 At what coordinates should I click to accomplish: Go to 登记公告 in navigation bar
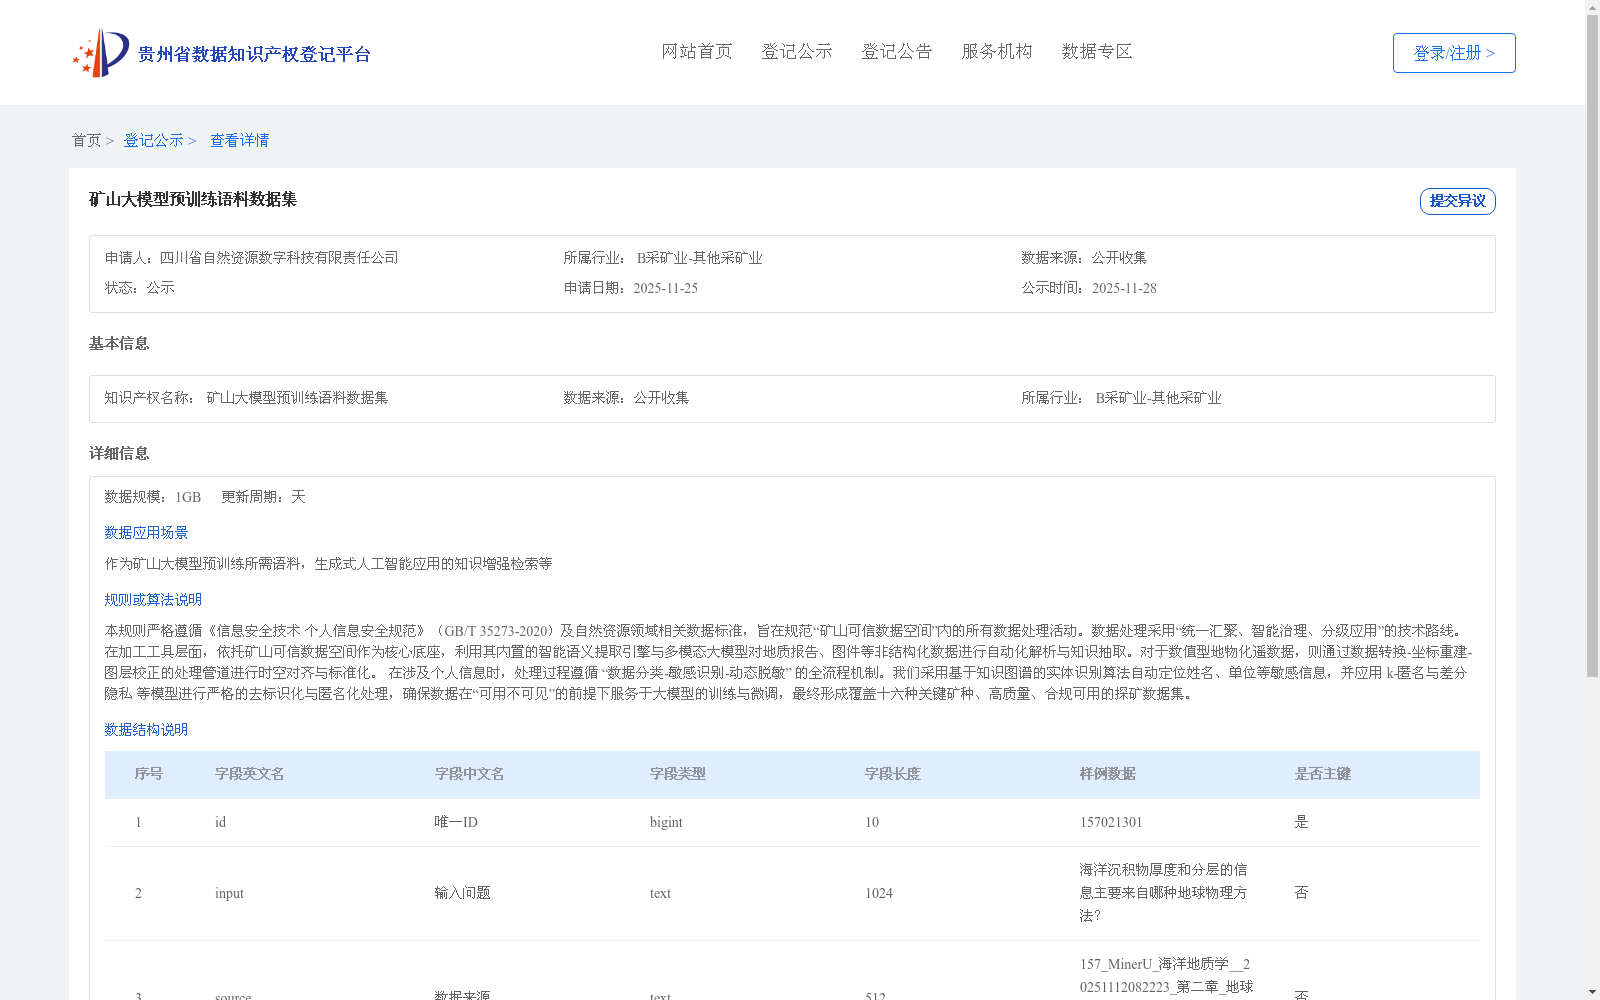point(897,51)
